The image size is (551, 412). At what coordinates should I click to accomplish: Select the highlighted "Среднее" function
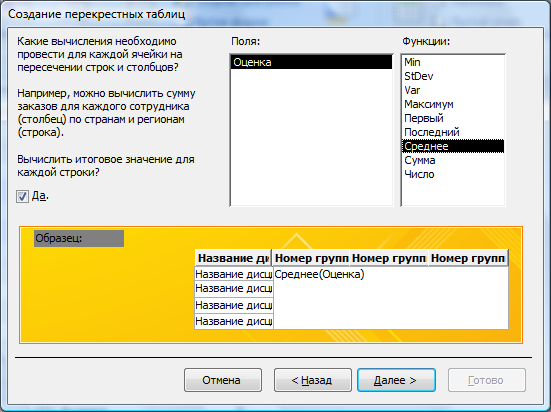click(x=453, y=146)
